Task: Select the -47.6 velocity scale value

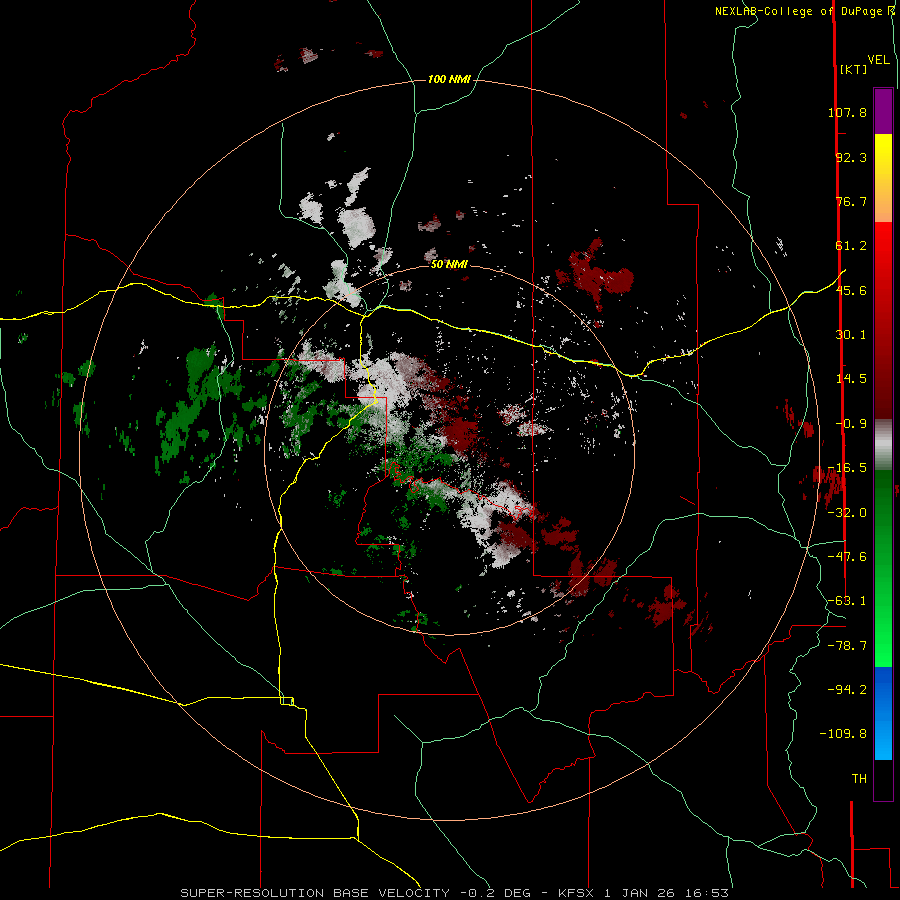Action: [847, 557]
